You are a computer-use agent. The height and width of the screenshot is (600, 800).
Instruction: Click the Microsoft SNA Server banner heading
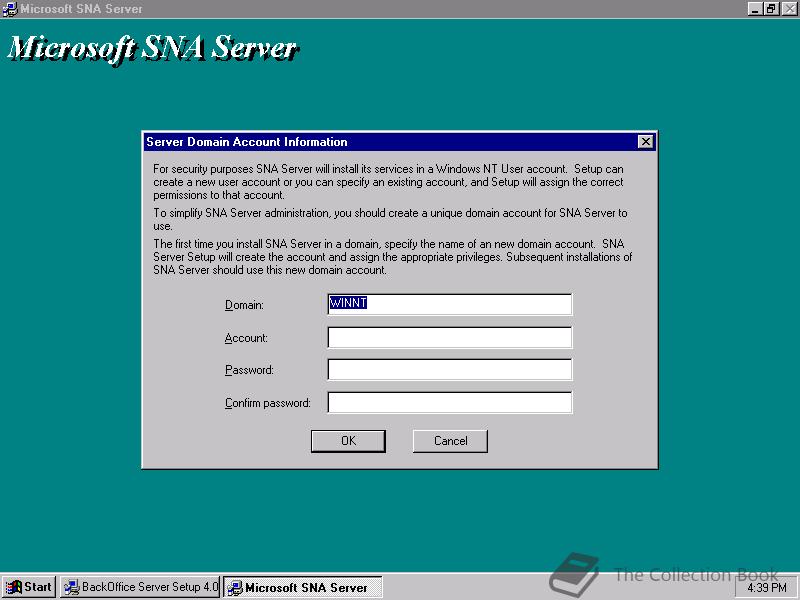pos(153,48)
